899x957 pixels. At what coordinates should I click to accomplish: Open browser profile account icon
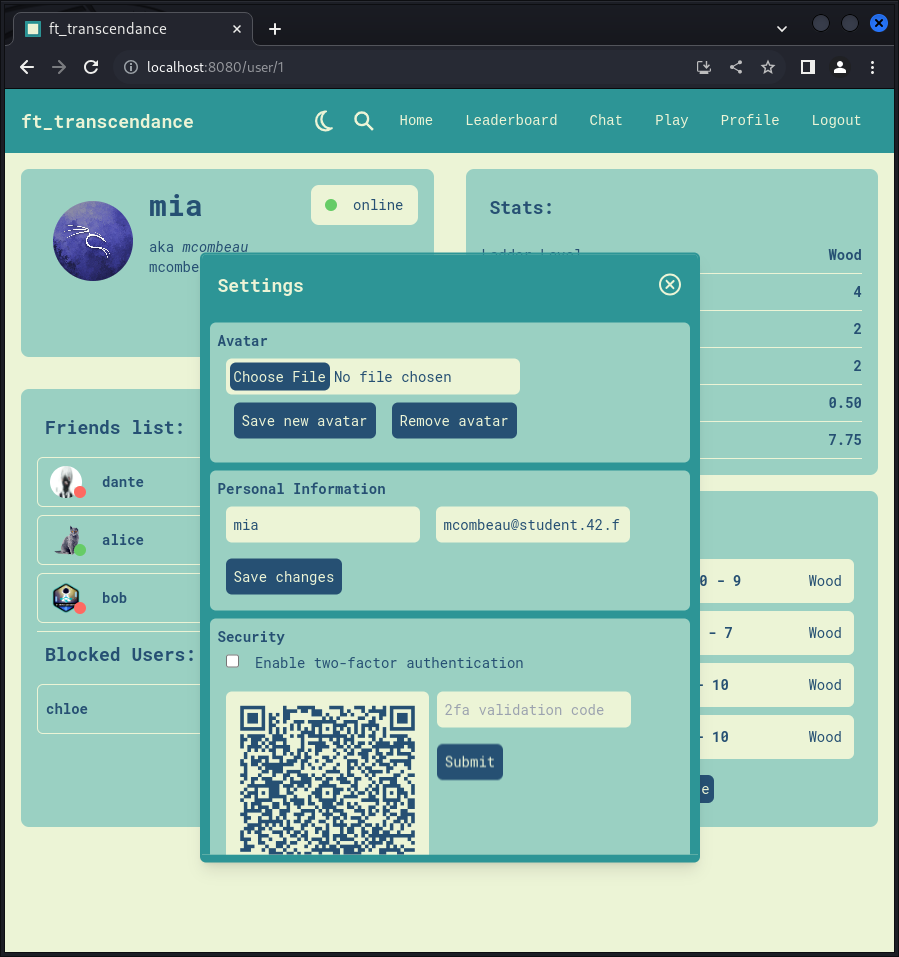(840, 67)
